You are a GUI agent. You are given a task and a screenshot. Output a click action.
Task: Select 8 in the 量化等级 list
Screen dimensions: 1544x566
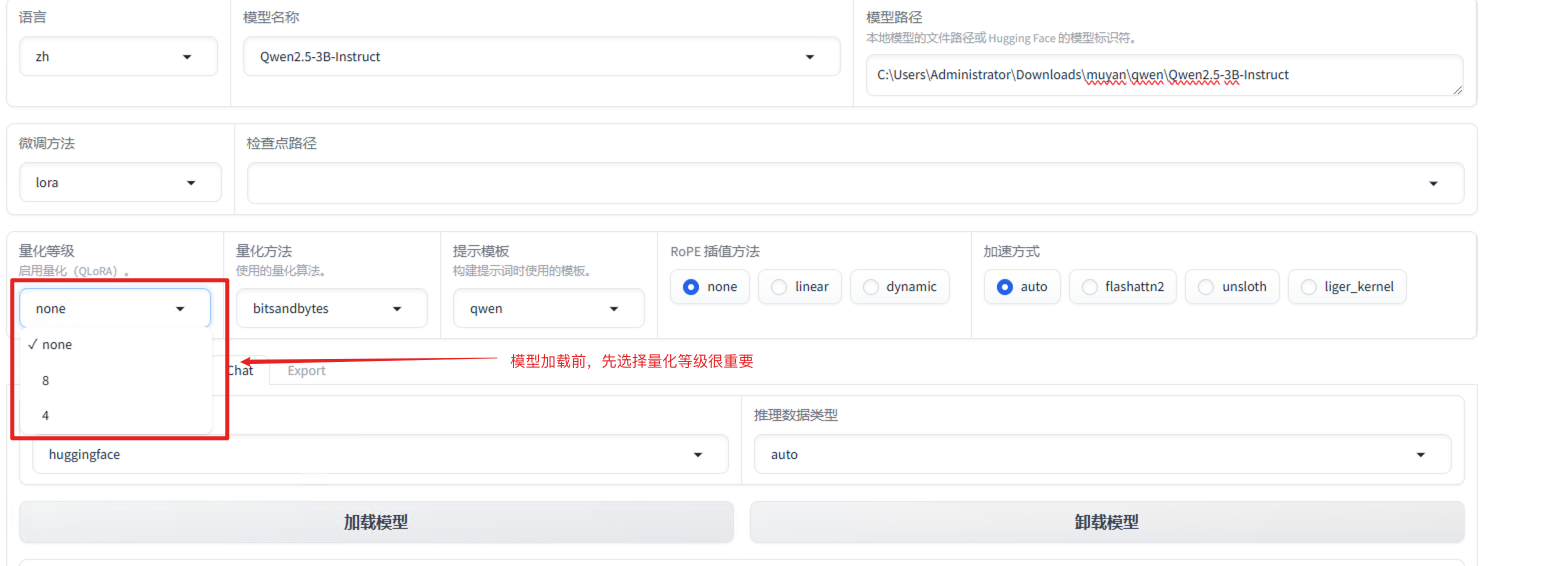[x=46, y=380]
